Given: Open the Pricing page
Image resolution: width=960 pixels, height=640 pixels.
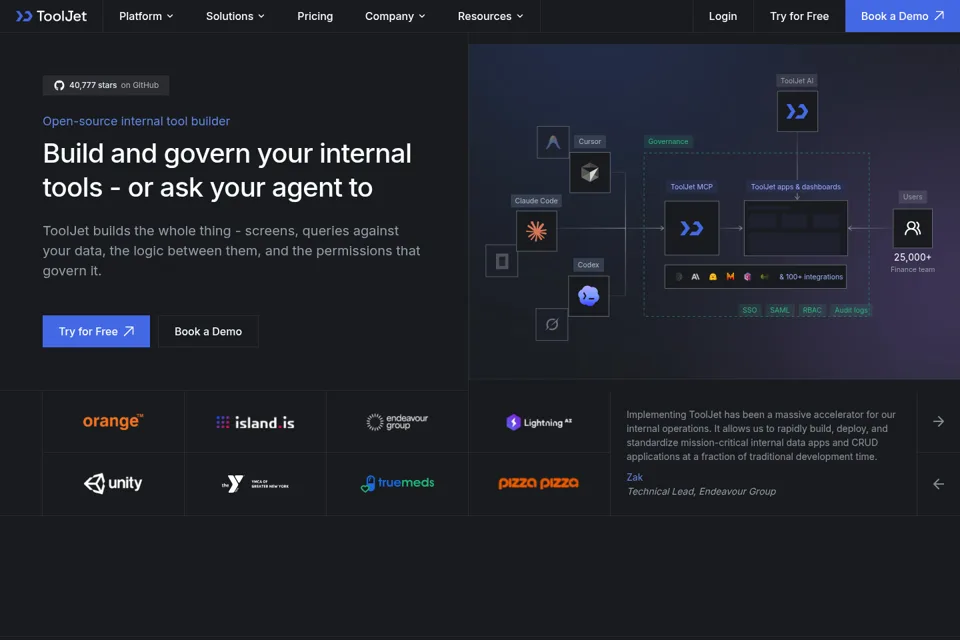Looking at the screenshot, I should [315, 16].
